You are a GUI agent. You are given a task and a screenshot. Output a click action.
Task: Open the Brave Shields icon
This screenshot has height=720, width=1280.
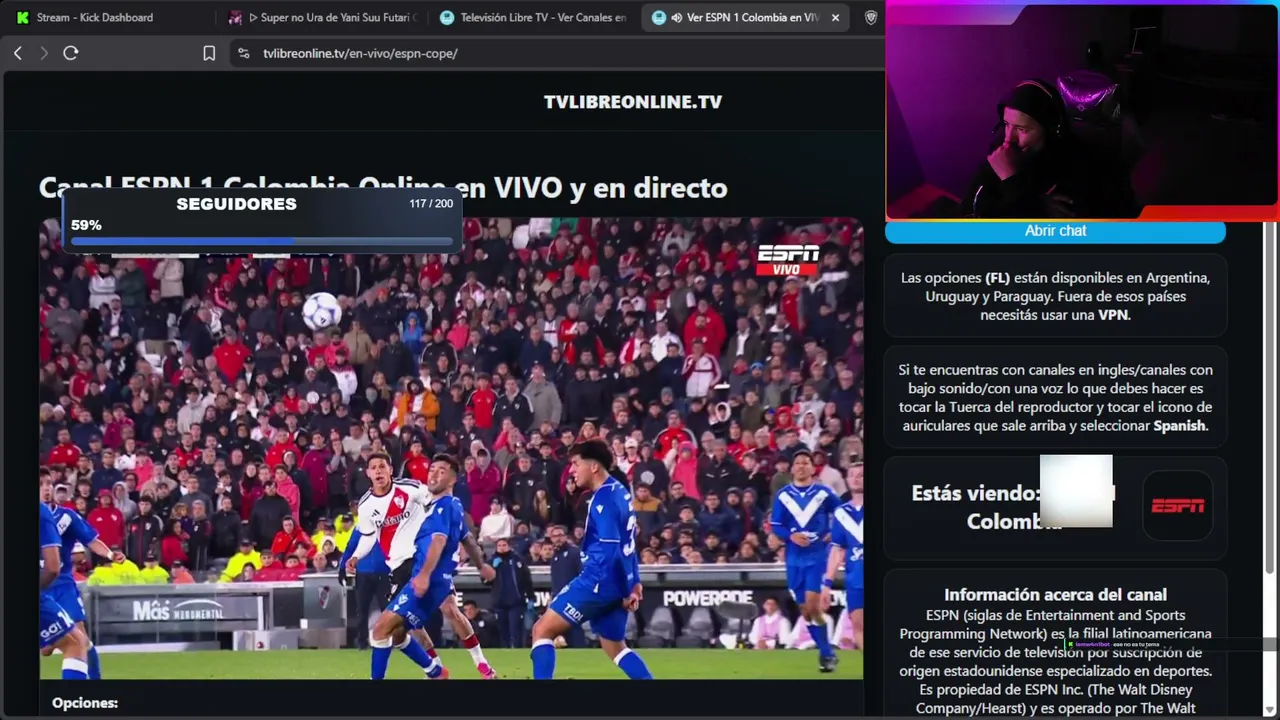[x=871, y=17]
